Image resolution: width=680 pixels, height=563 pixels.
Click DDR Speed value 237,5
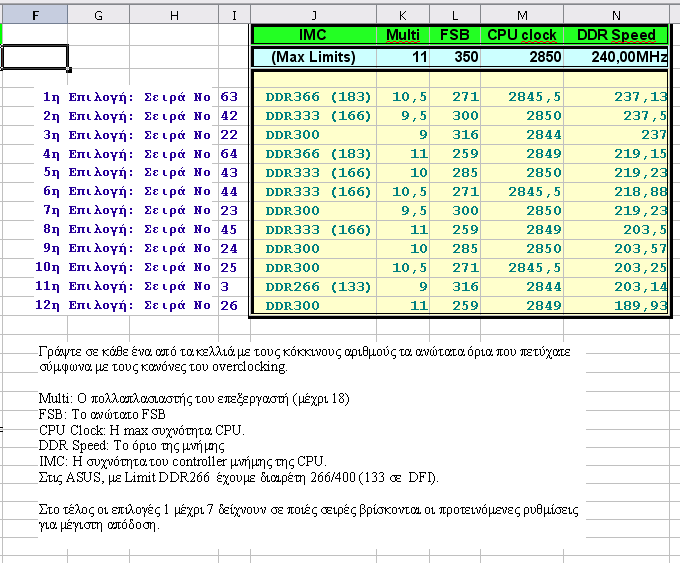pos(645,116)
